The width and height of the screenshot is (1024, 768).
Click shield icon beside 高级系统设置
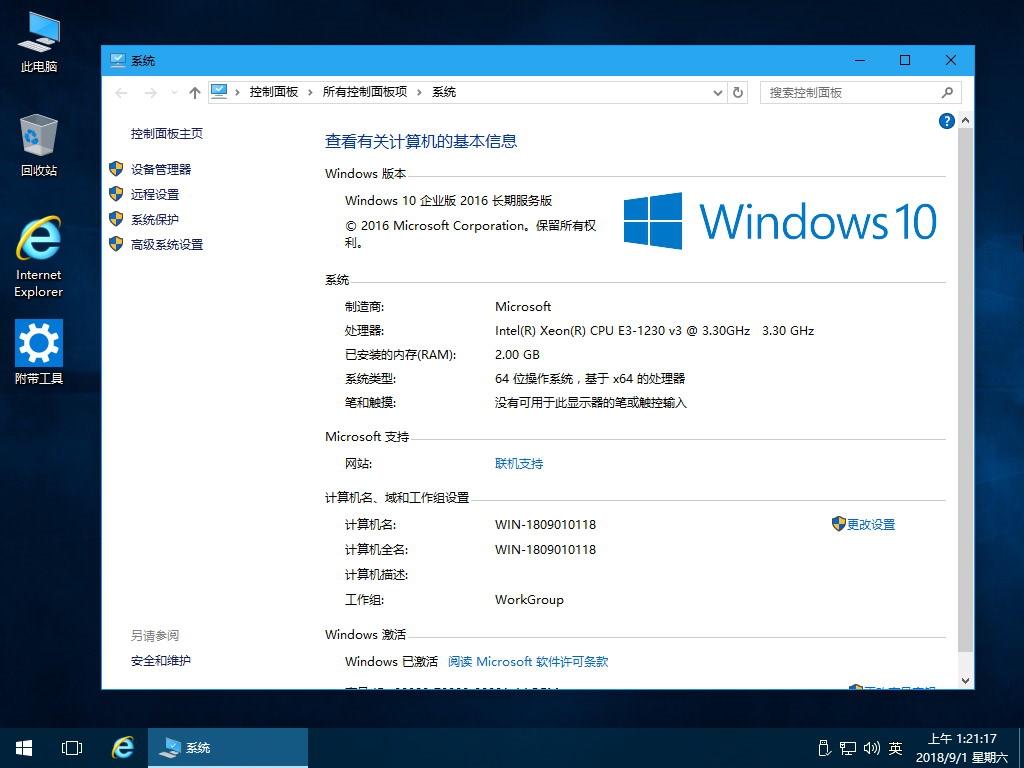116,244
